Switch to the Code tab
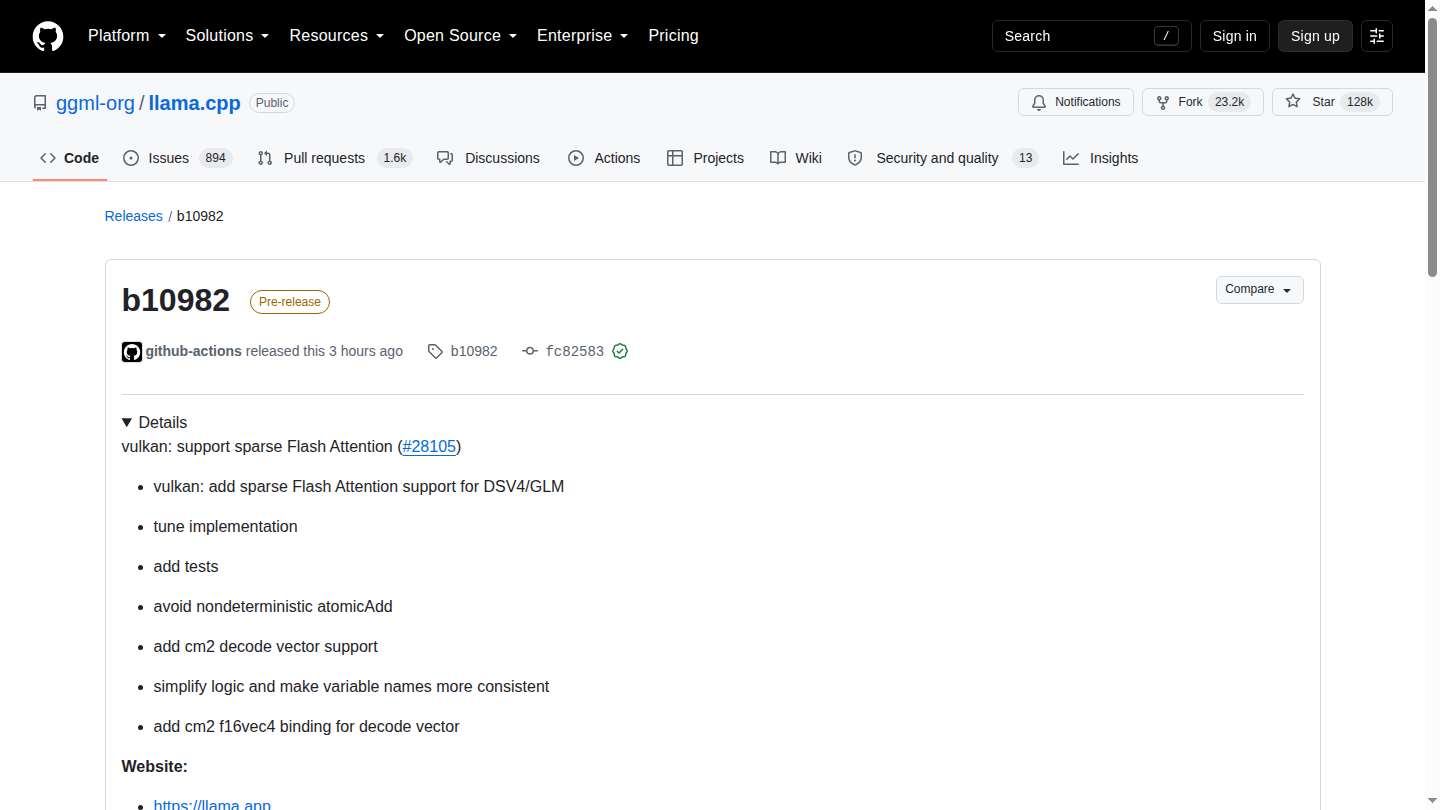1440x810 pixels. click(x=70, y=158)
